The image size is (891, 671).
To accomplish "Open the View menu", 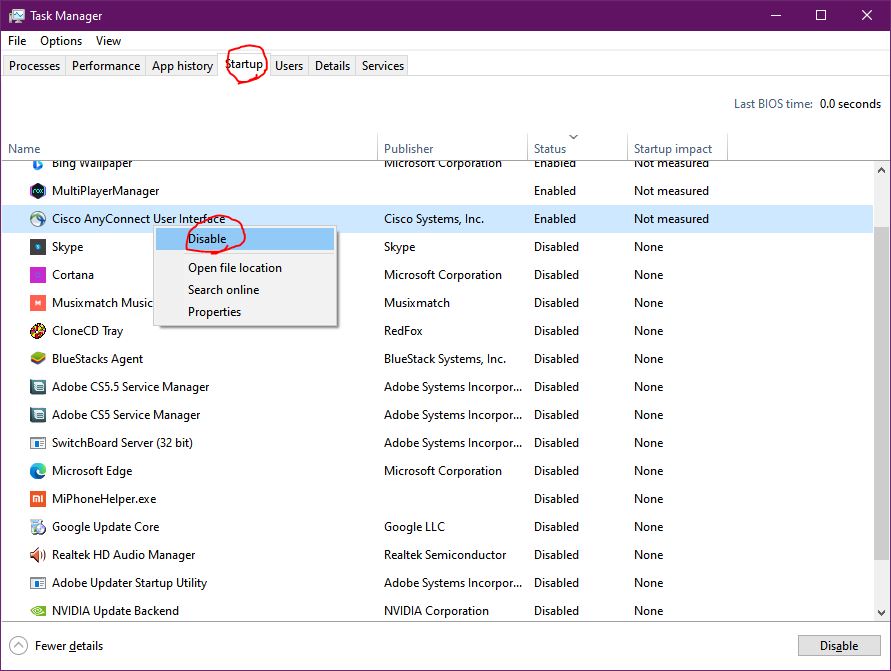I will (108, 41).
